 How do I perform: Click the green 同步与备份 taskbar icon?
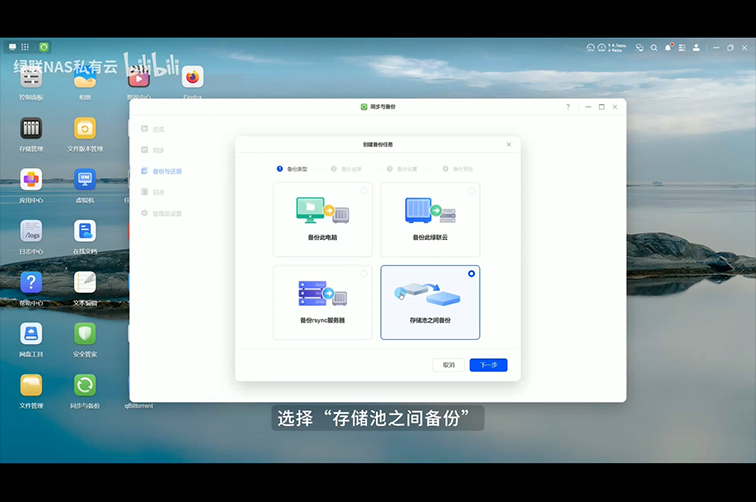click(44, 47)
